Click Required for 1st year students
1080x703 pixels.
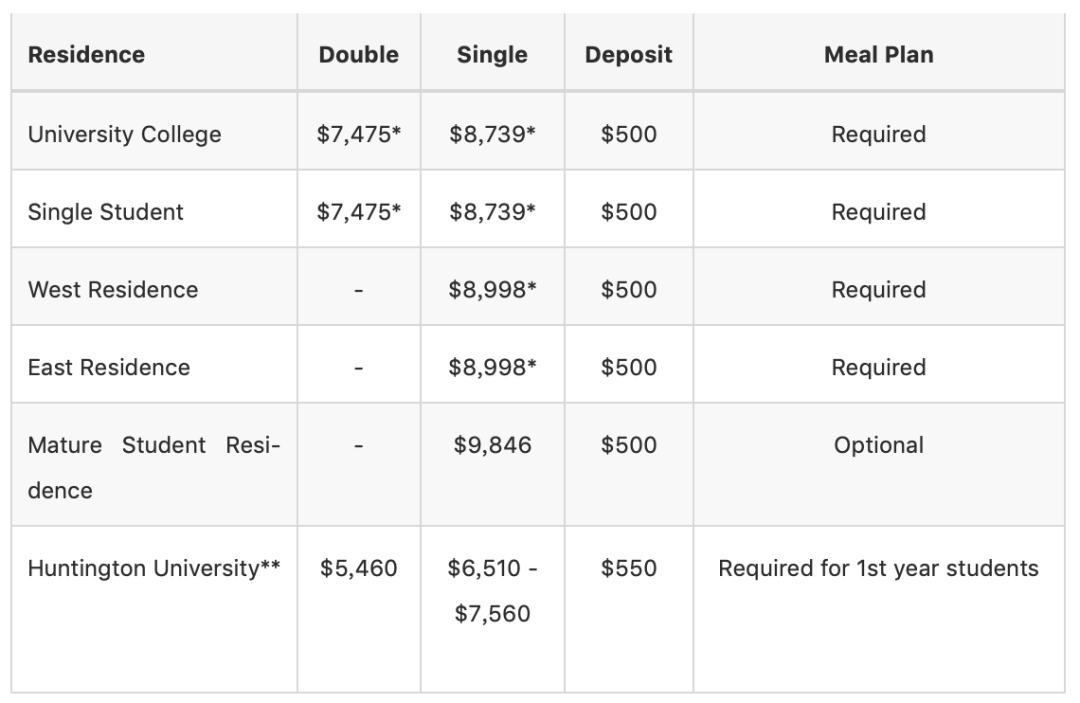(878, 569)
